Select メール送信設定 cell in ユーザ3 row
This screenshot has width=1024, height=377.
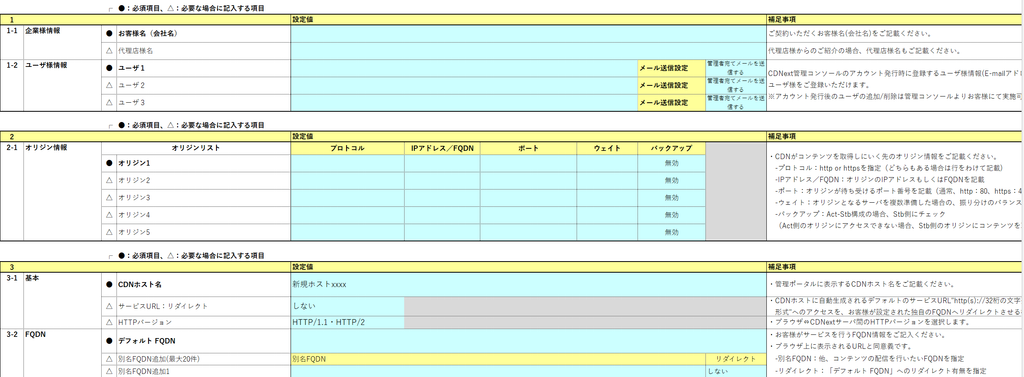click(x=671, y=103)
